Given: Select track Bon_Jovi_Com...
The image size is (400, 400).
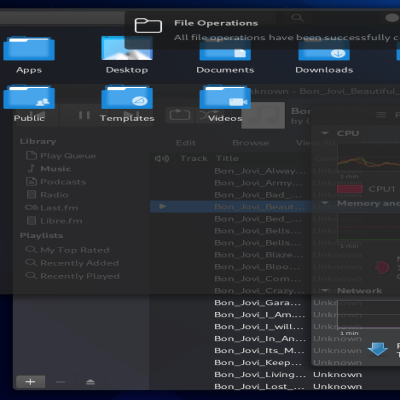Looking at the screenshot, I should pyautogui.click(x=257, y=279).
